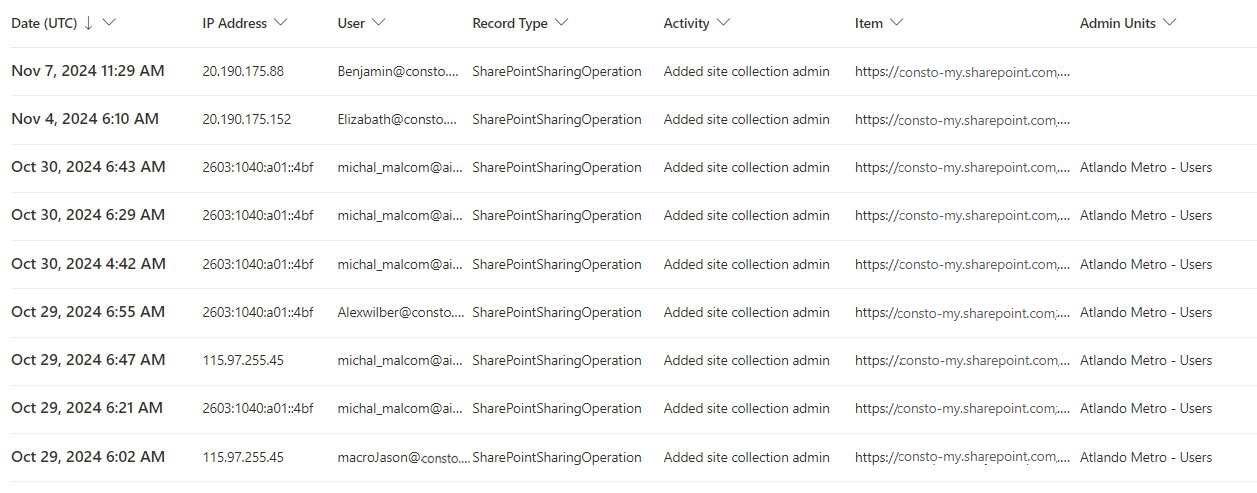Open the Nov 7, 2024 11:29 AM record
The width and height of the screenshot is (1257, 493).
pyautogui.click(x=88, y=71)
